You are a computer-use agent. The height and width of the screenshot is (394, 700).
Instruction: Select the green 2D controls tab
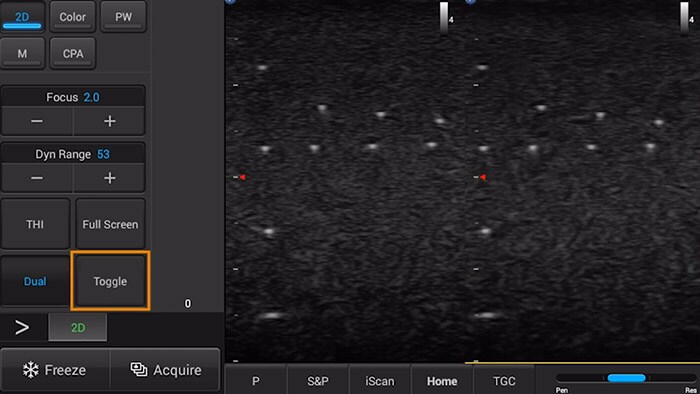pyautogui.click(x=78, y=328)
